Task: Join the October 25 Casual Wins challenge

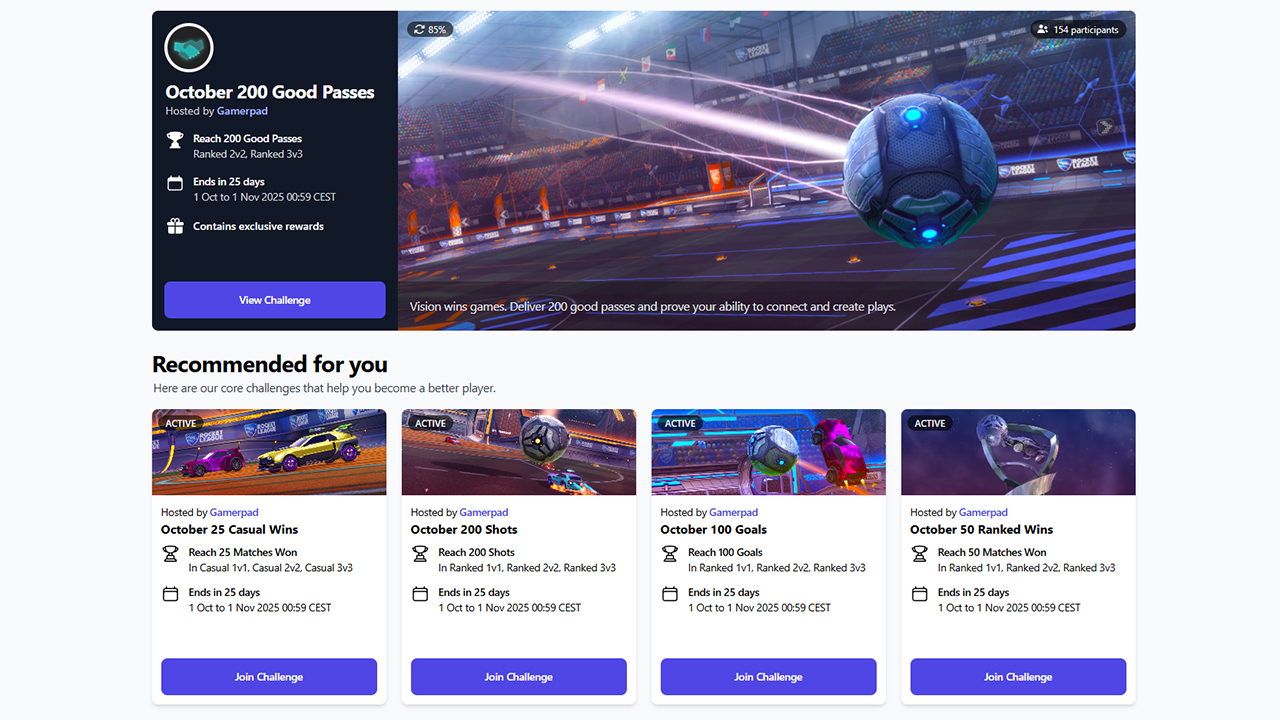Action: pos(269,677)
